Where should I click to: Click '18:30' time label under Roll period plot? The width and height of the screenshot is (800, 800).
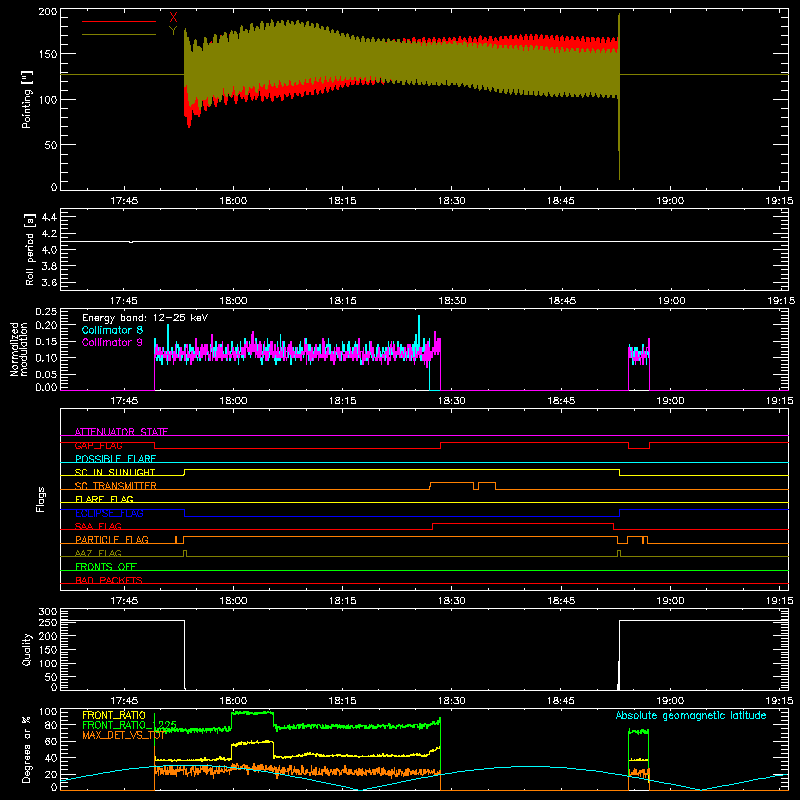pyautogui.click(x=452, y=301)
